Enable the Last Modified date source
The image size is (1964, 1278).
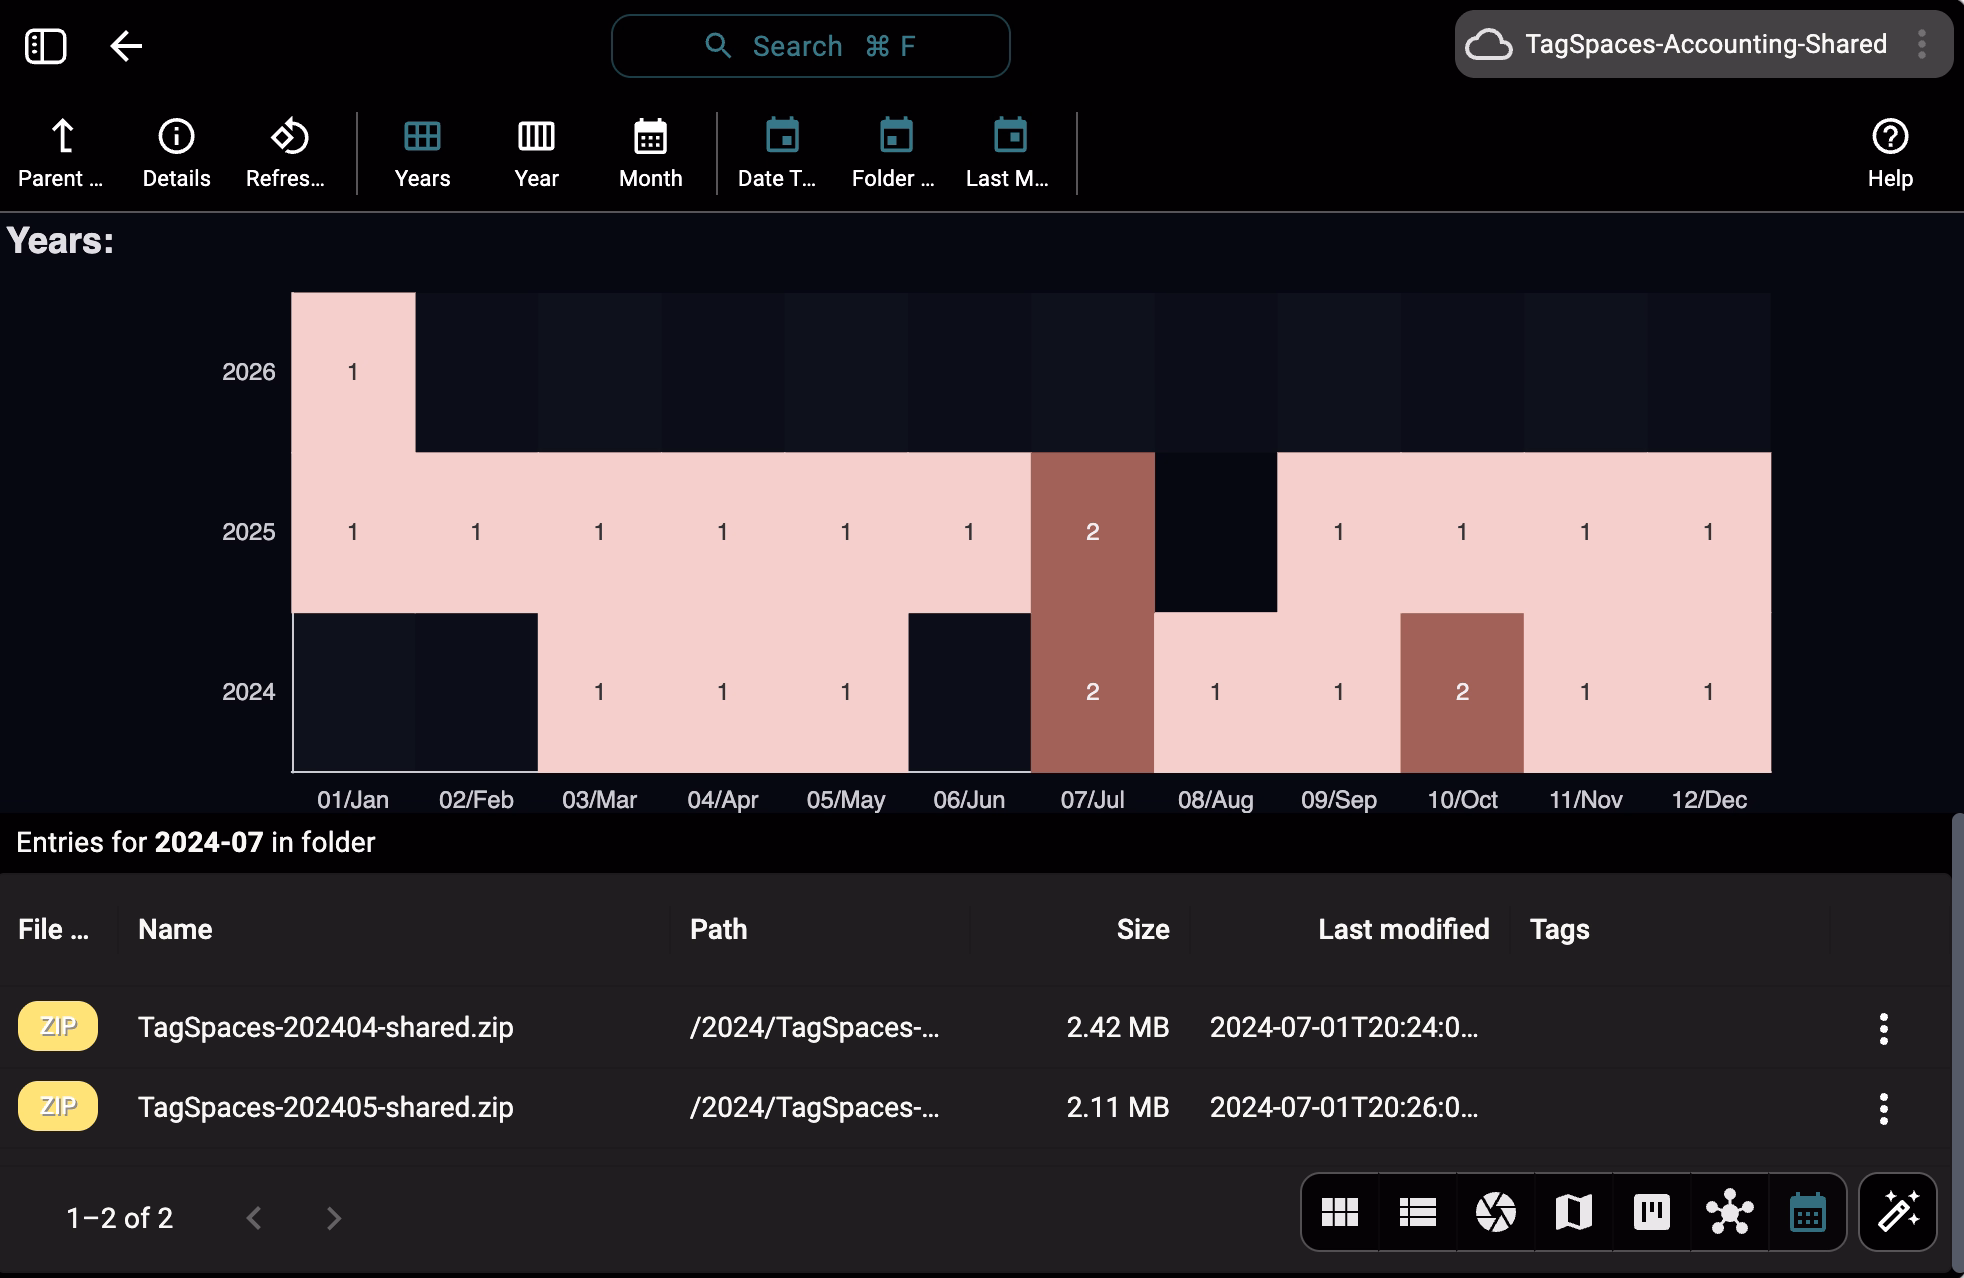point(1008,152)
